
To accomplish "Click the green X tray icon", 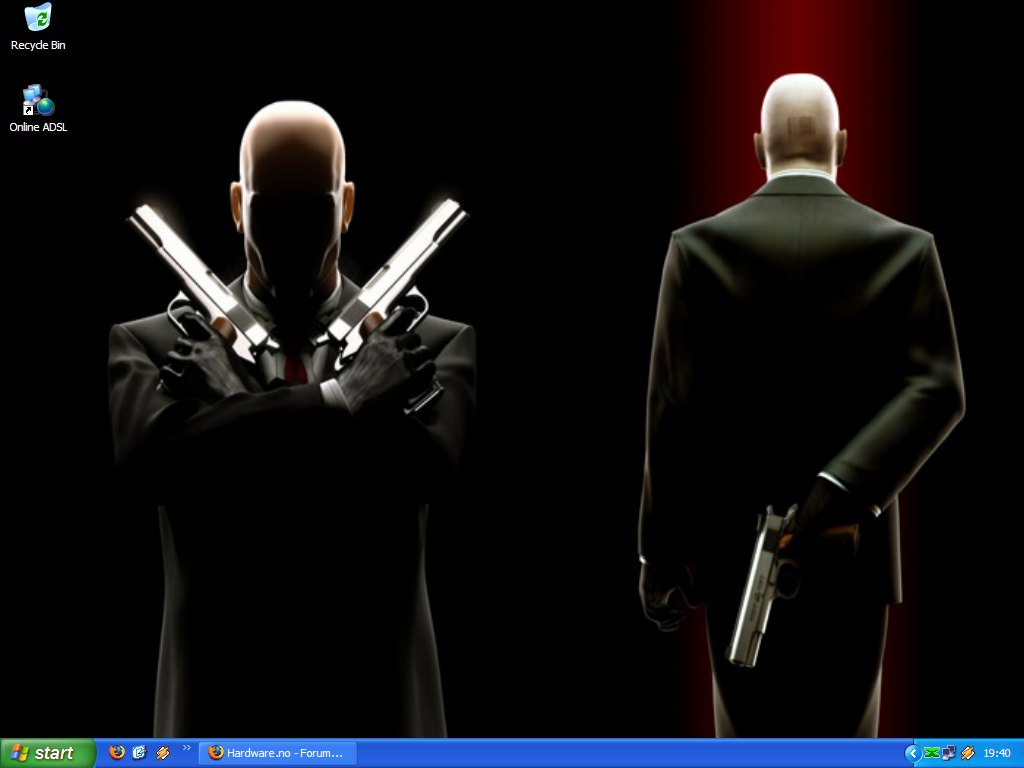I will pyautogui.click(x=931, y=753).
